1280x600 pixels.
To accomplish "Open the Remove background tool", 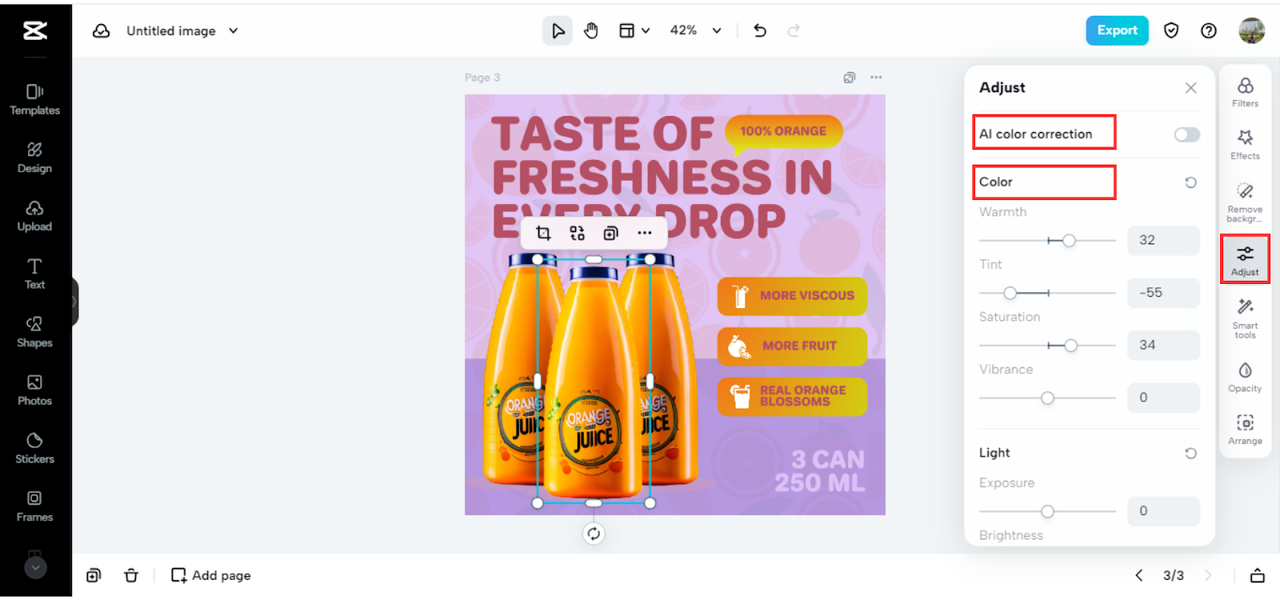I will (x=1245, y=202).
